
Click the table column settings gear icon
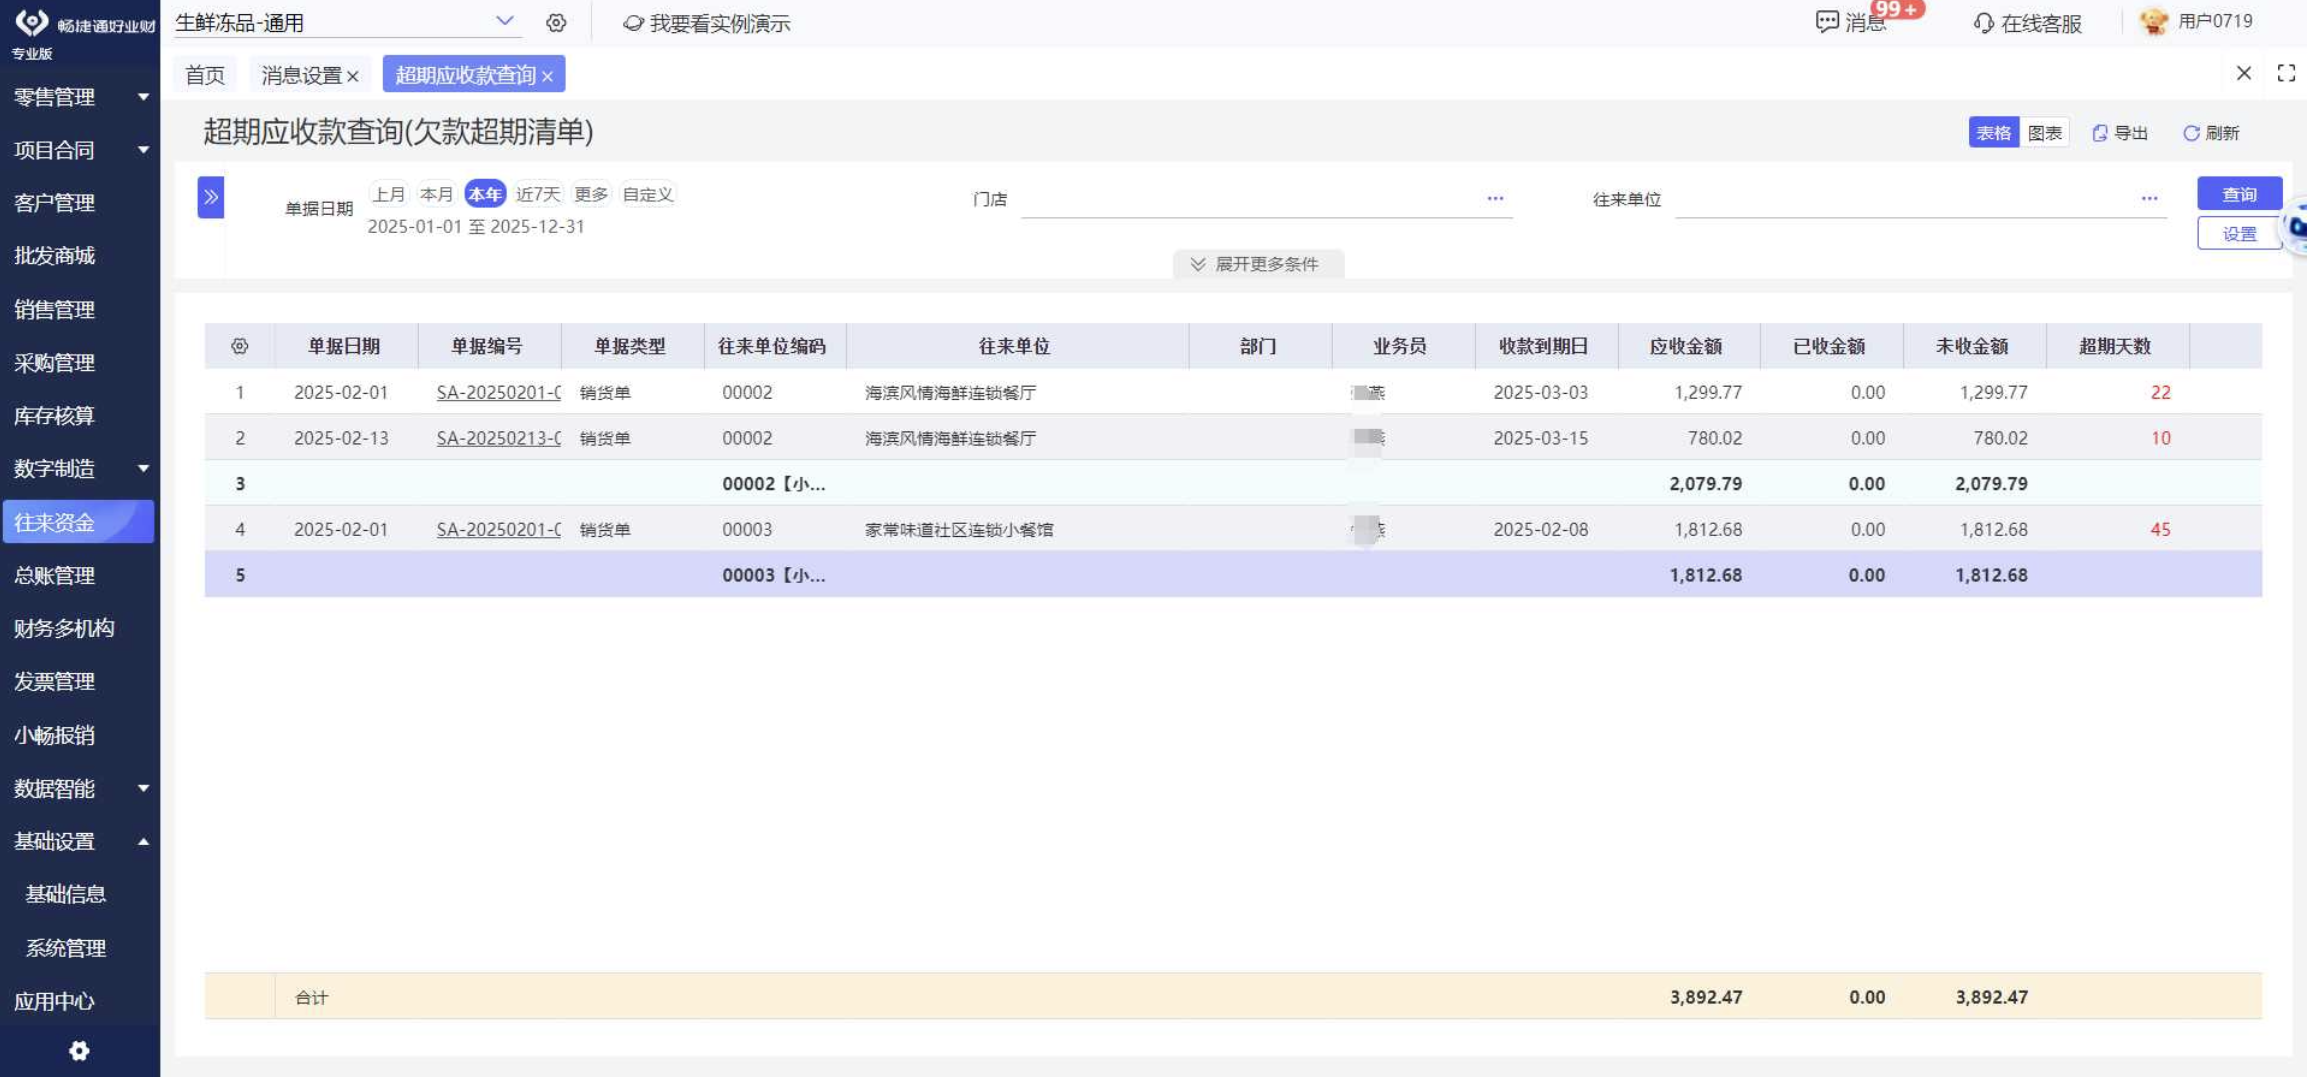(x=239, y=346)
